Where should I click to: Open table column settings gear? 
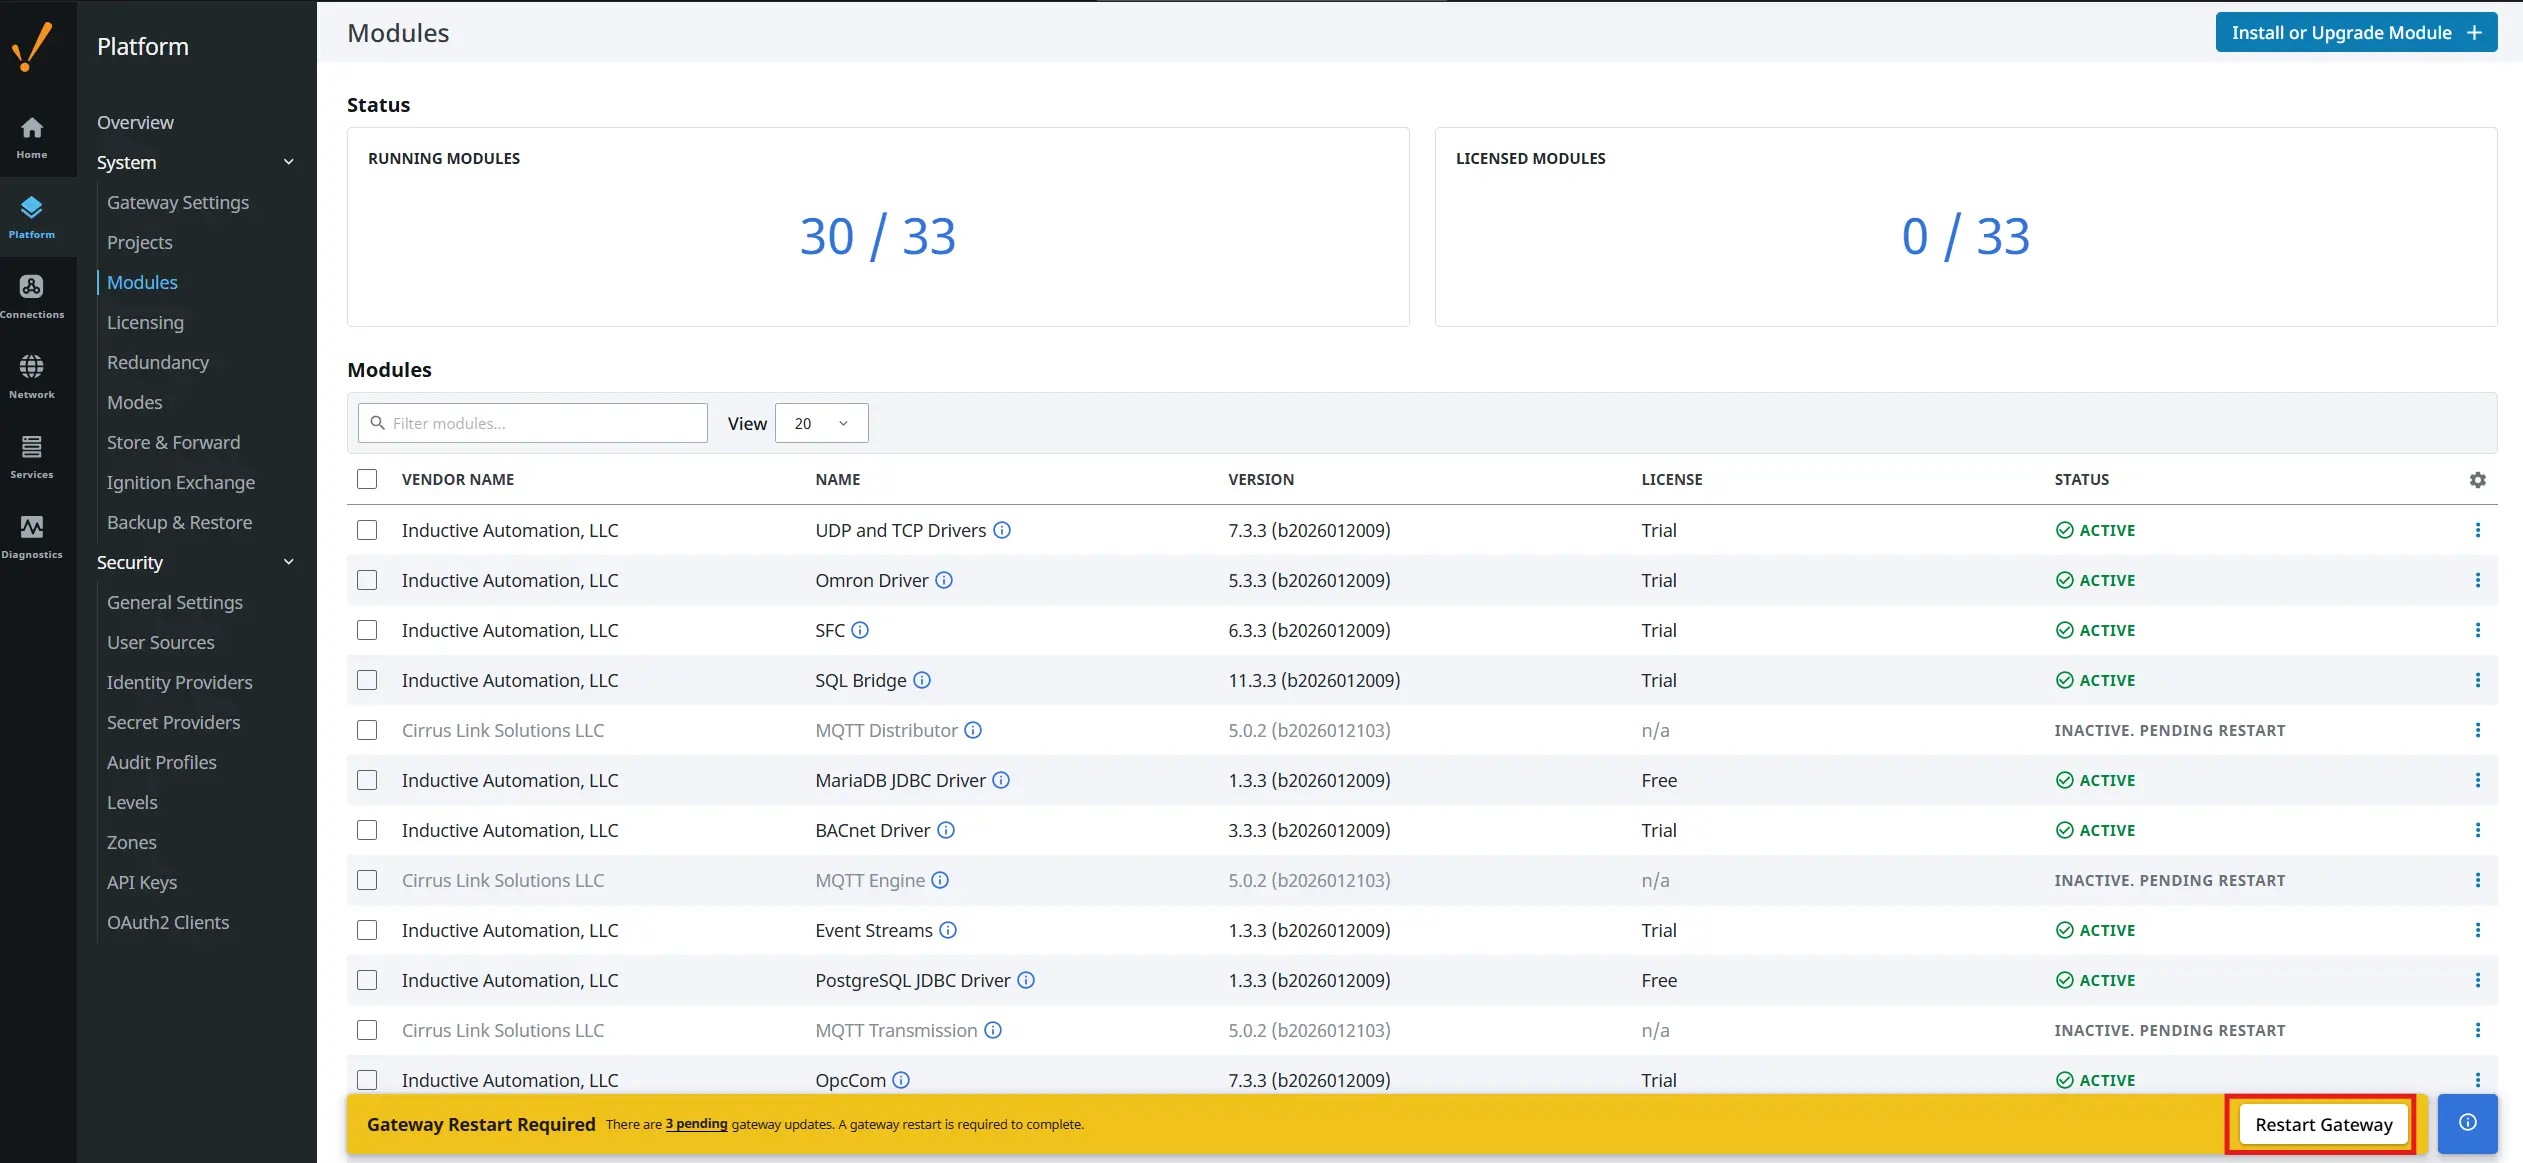2477,480
